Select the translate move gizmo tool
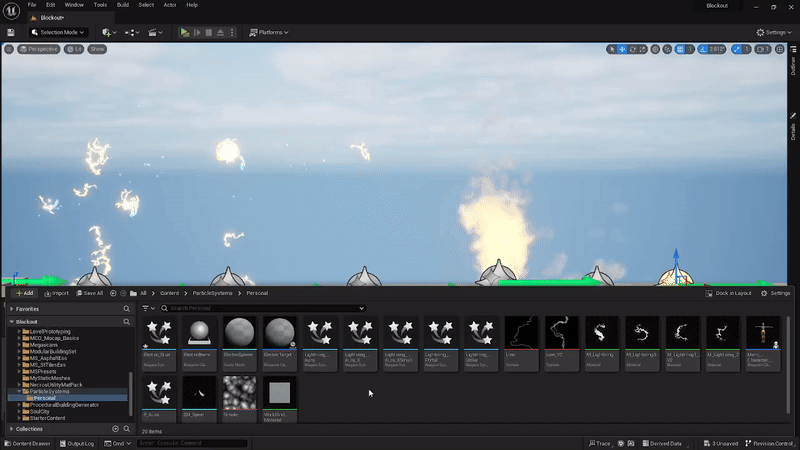This screenshot has height=450, width=800. tap(622, 49)
